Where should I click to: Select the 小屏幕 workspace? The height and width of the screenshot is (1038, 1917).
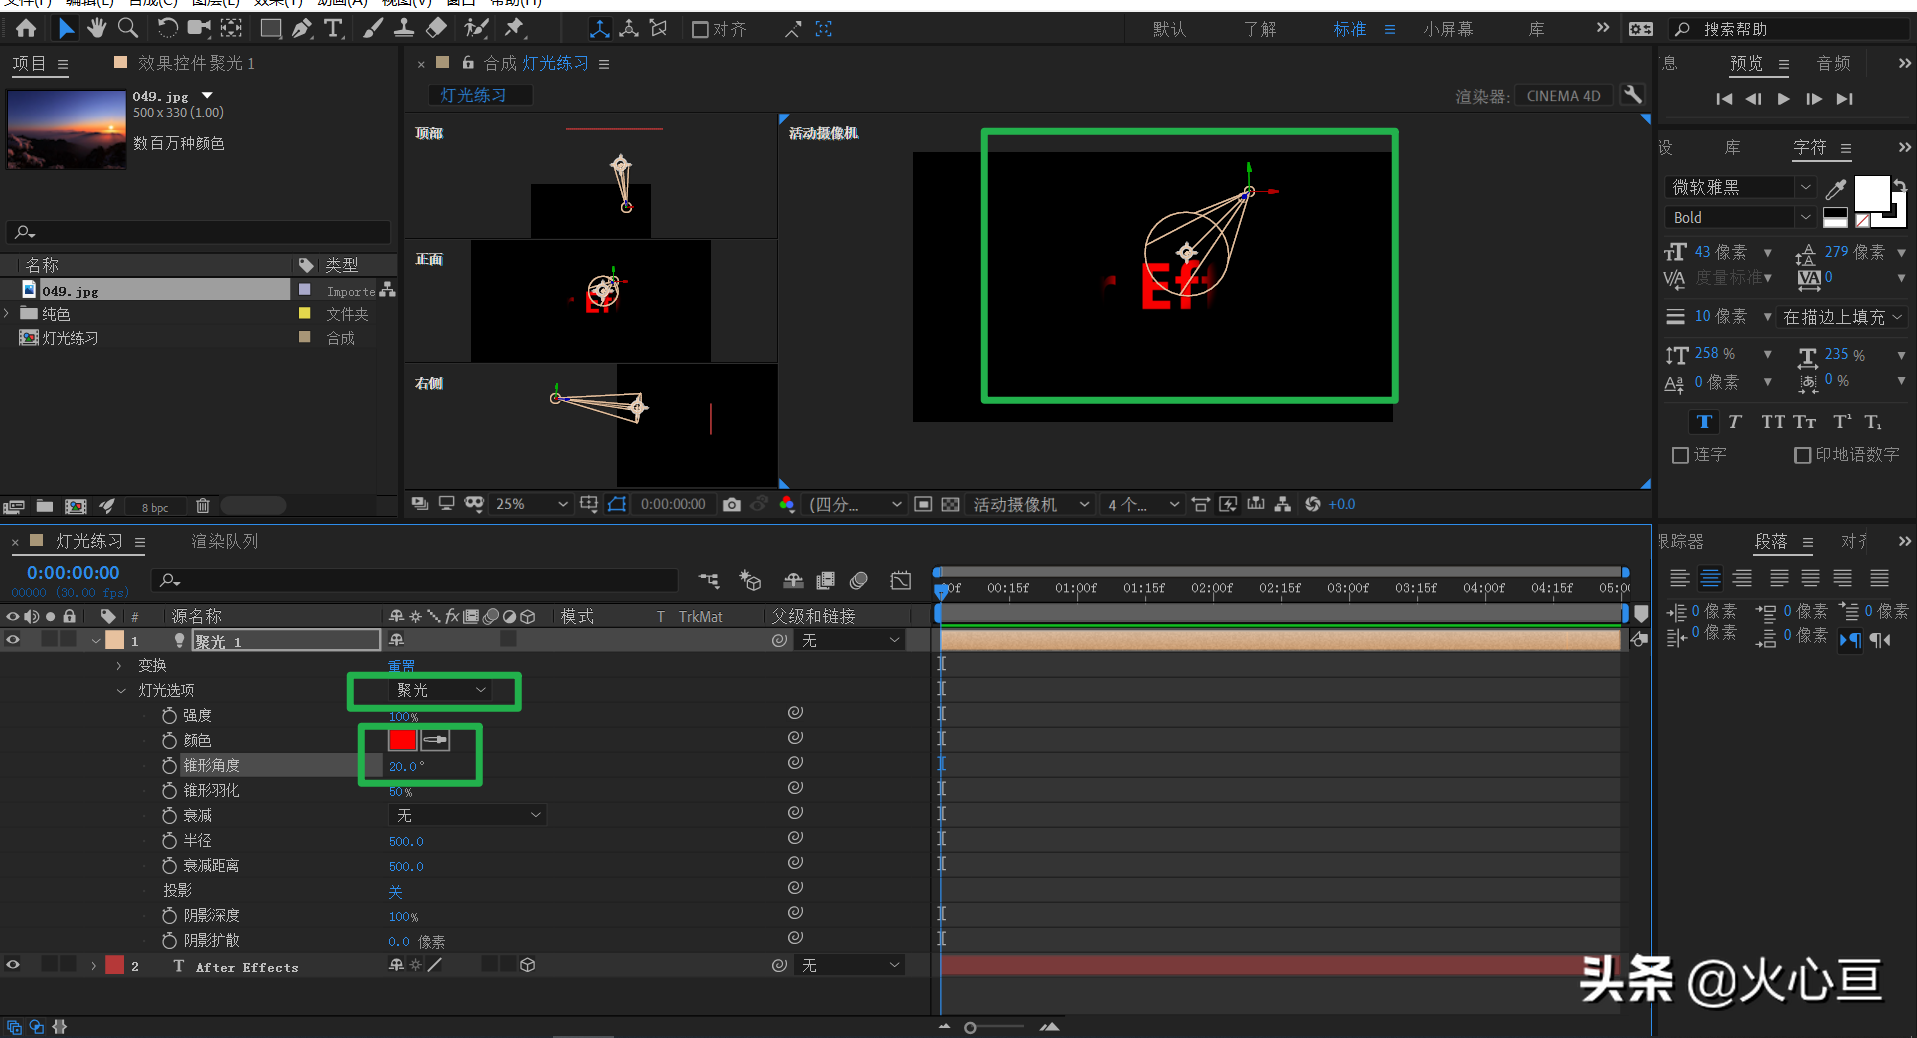[x=1449, y=29]
